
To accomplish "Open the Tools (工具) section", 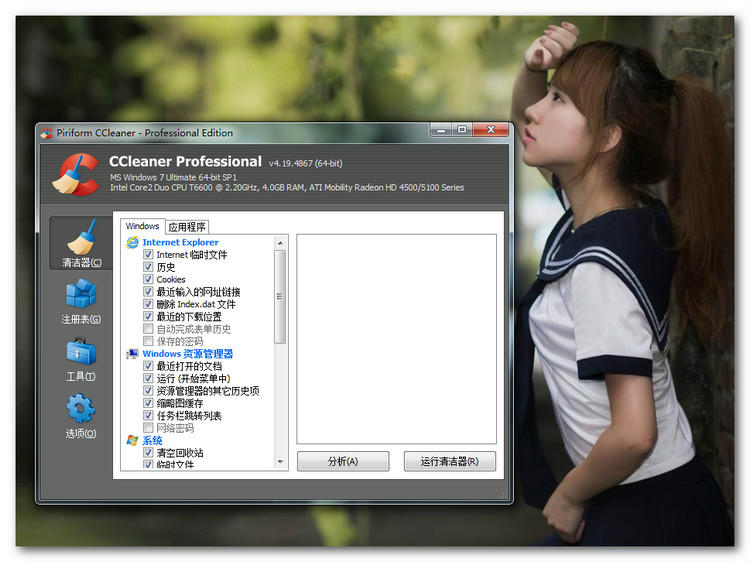I will (x=81, y=359).
